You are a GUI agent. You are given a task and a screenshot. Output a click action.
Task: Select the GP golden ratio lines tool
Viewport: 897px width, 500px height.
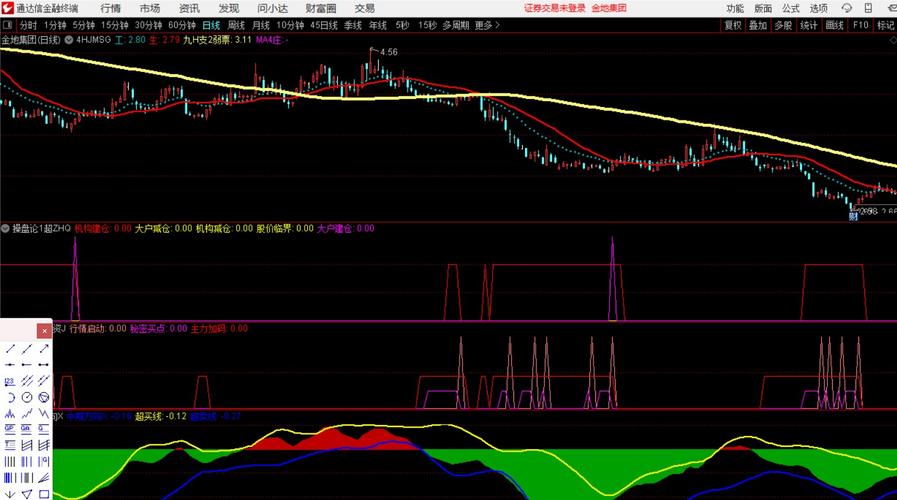(x=10, y=428)
